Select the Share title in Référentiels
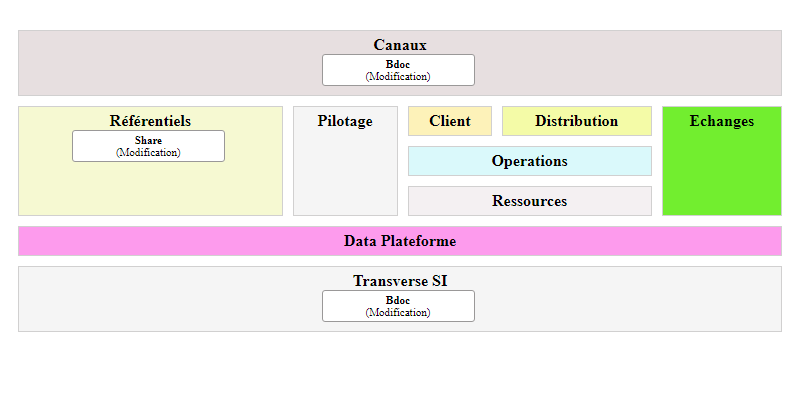800x400 pixels. [x=148, y=140]
